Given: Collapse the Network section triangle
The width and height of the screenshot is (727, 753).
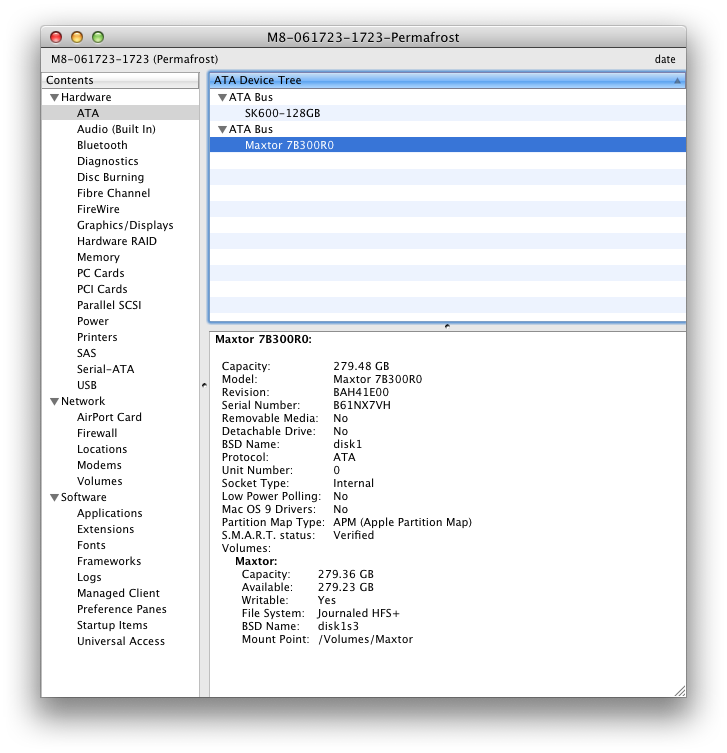Looking at the screenshot, I should click(54, 402).
